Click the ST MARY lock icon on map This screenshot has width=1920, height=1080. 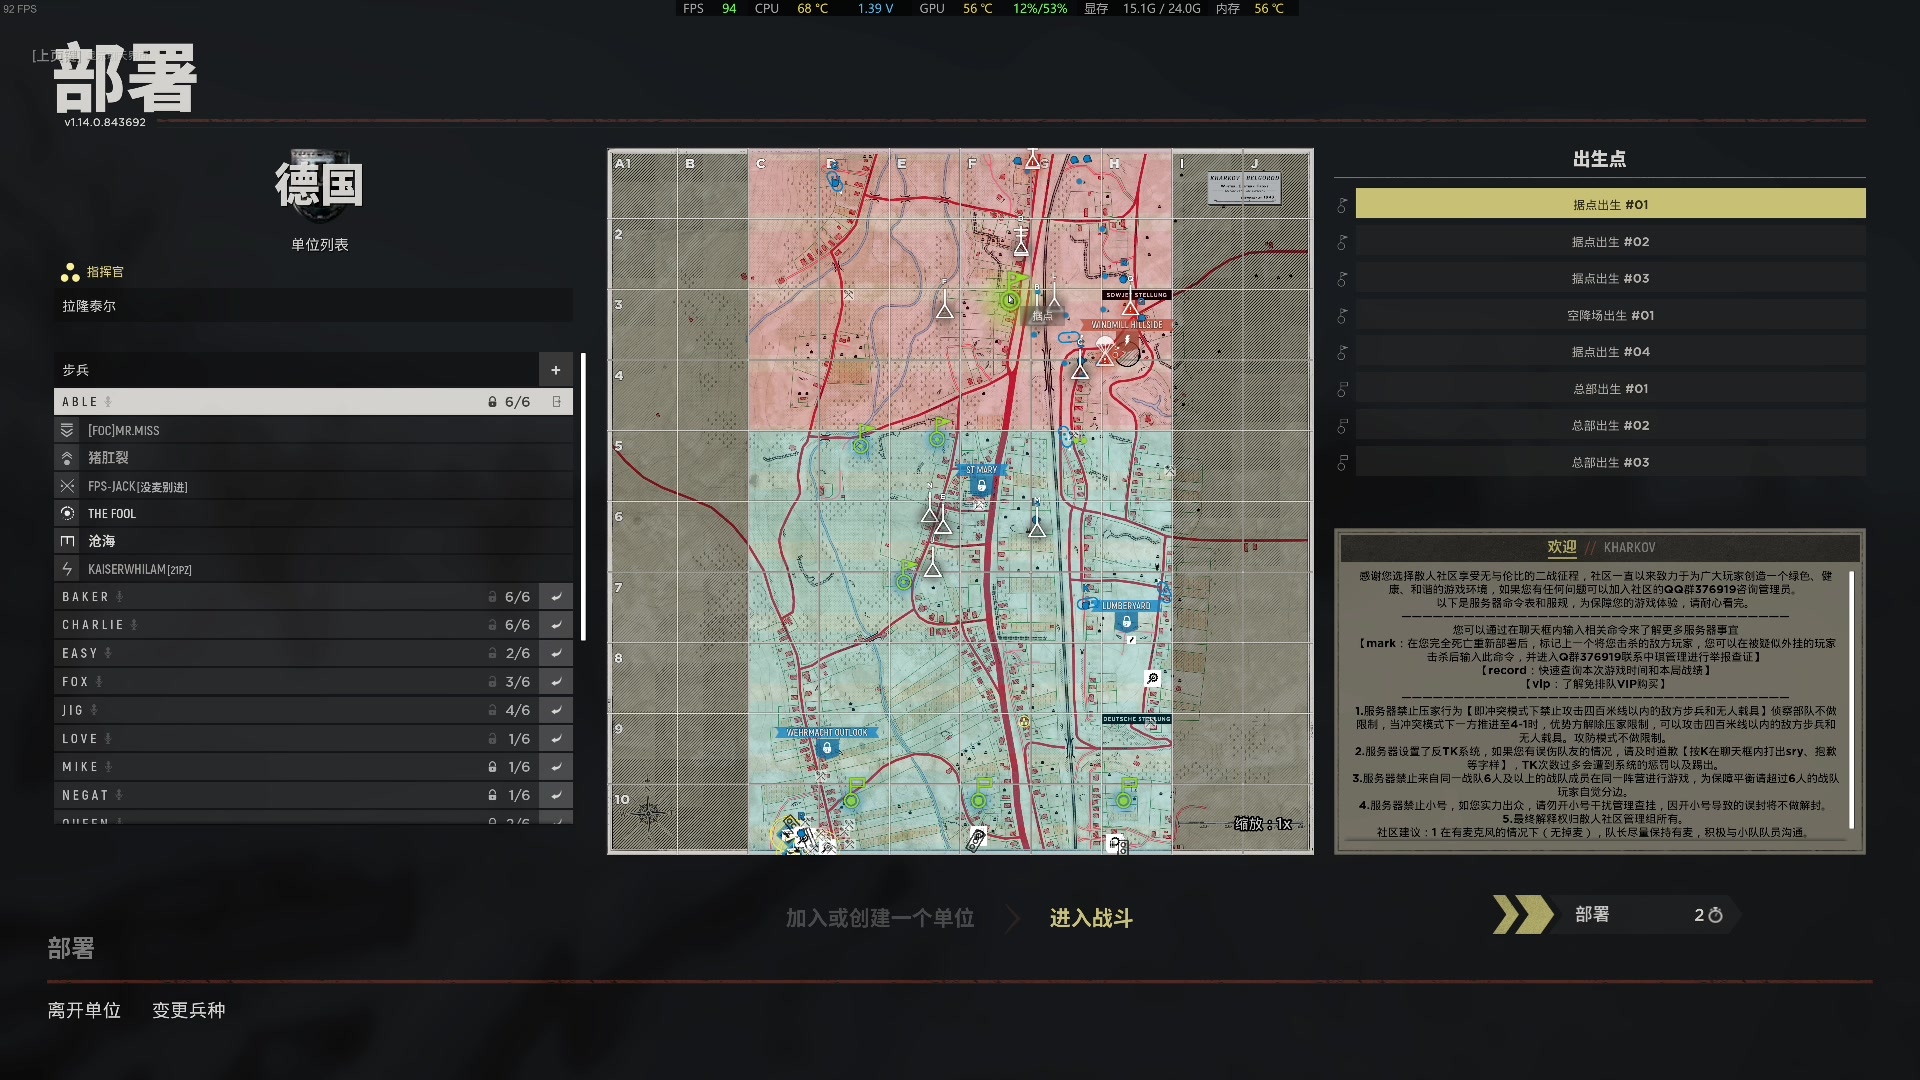(981, 486)
